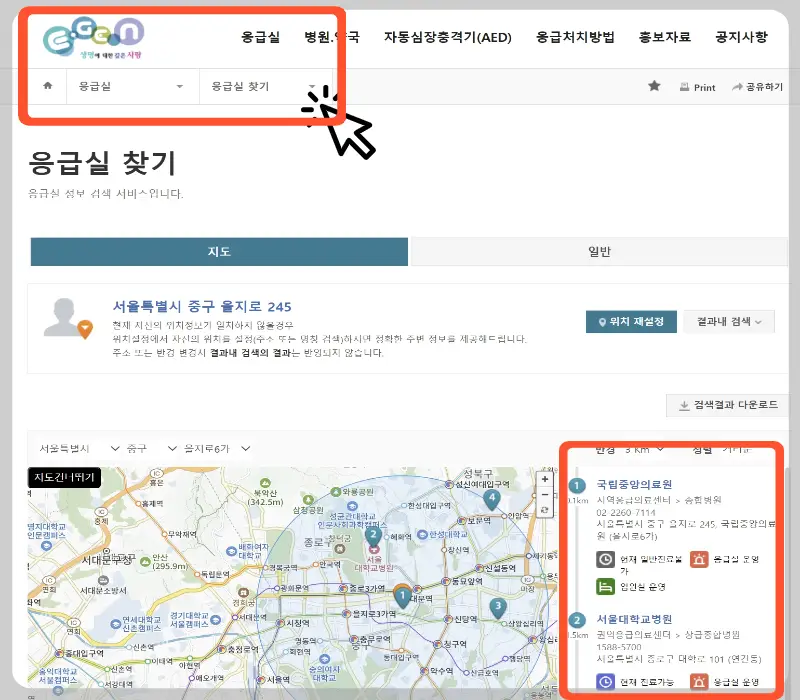Click map marker number 3
The image size is (800, 700).
pos(497,604)
